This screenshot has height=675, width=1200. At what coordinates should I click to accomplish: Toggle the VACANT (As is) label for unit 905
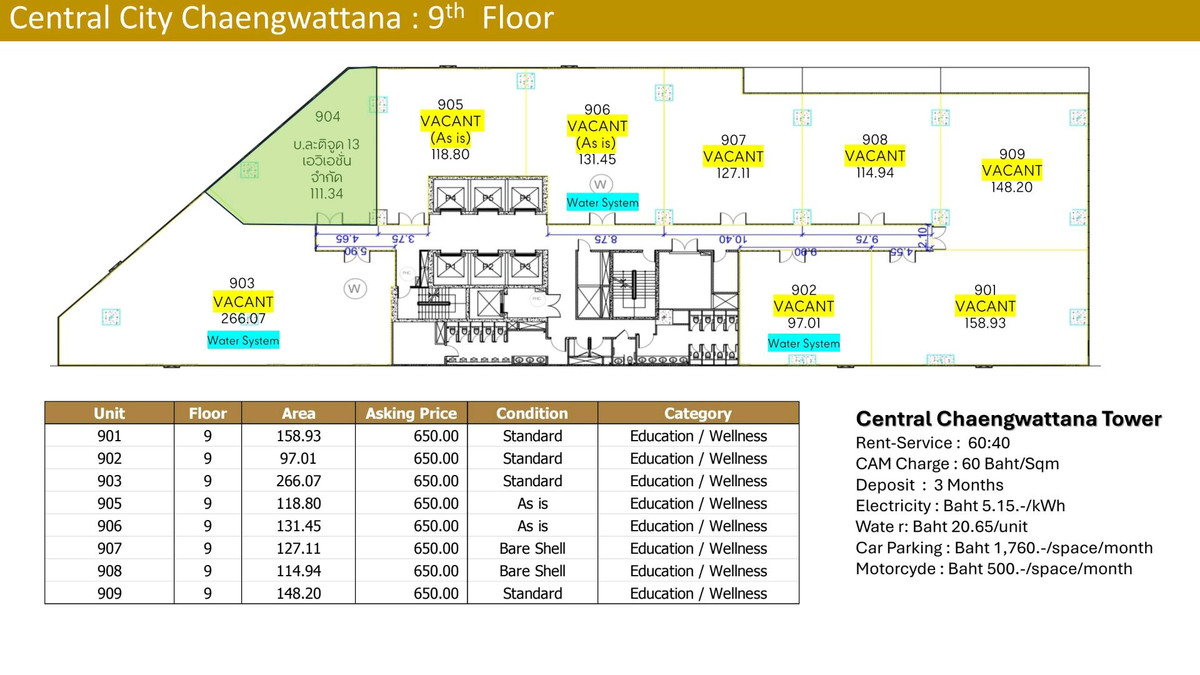pos(450,128)
